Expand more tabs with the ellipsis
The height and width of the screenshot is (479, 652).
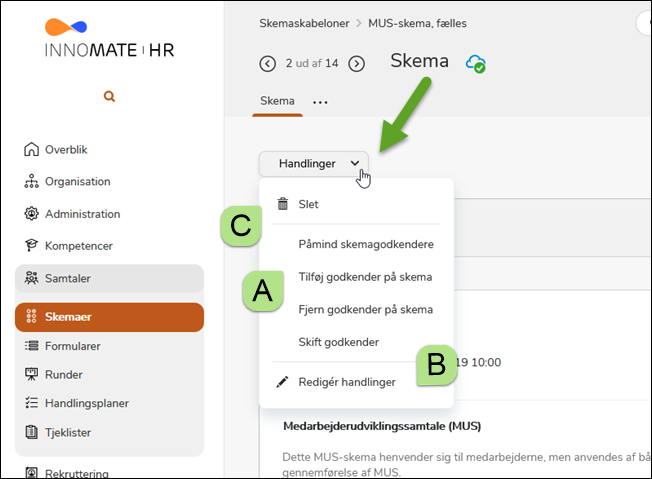click(320, 102)
